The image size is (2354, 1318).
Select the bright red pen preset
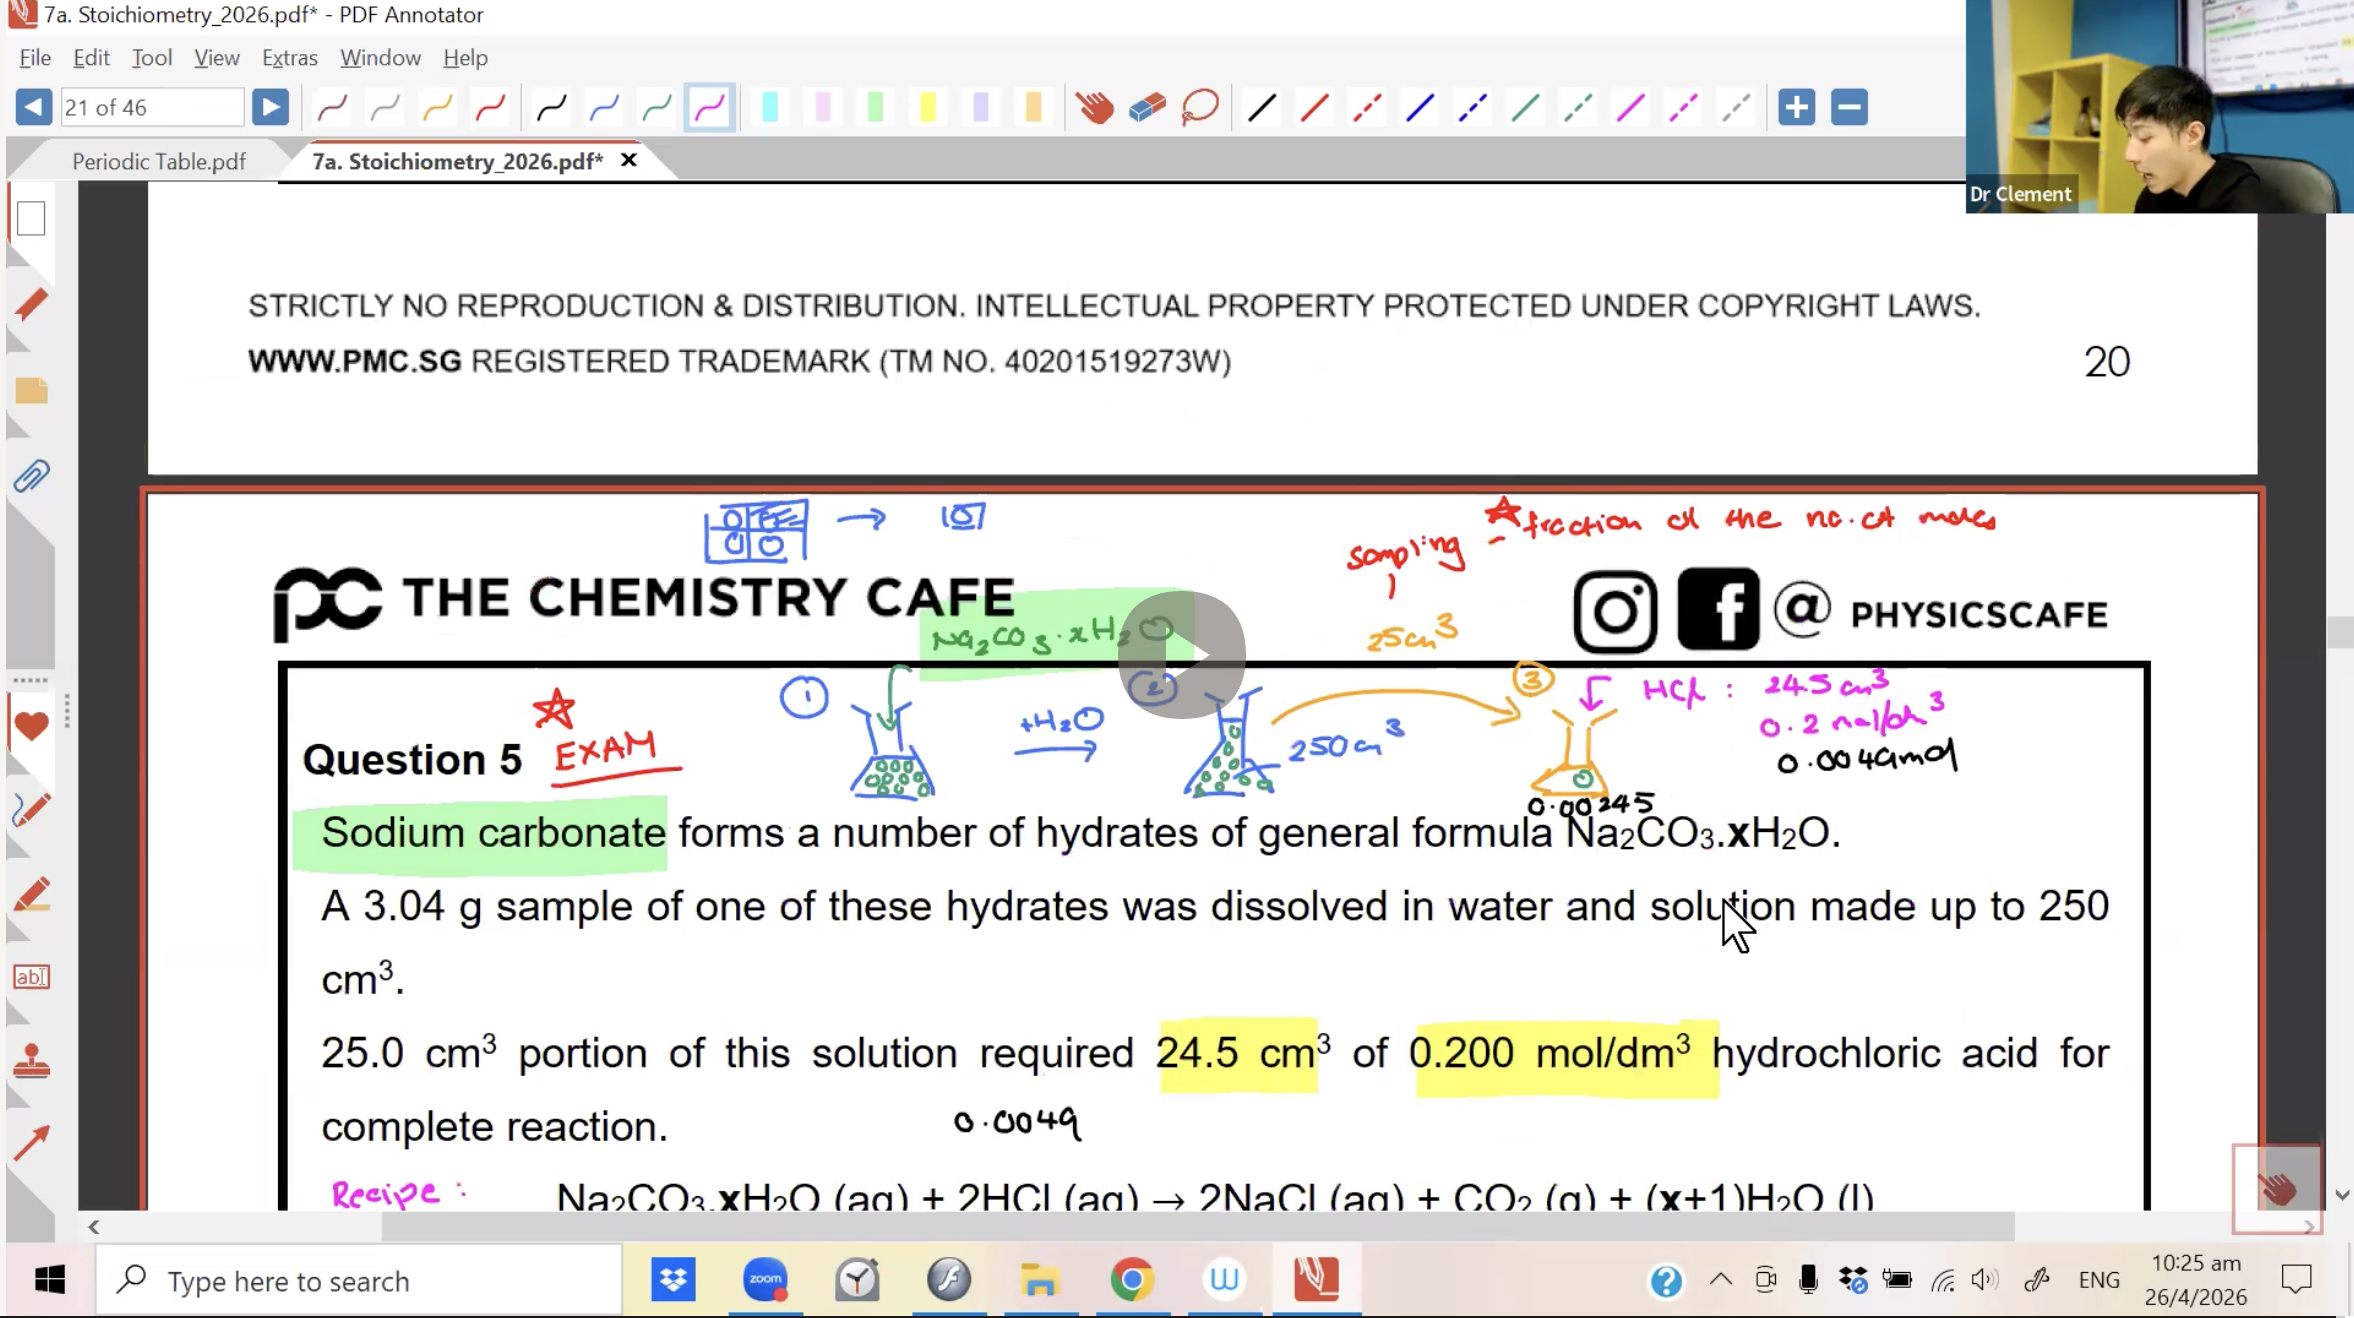point(490,107)
